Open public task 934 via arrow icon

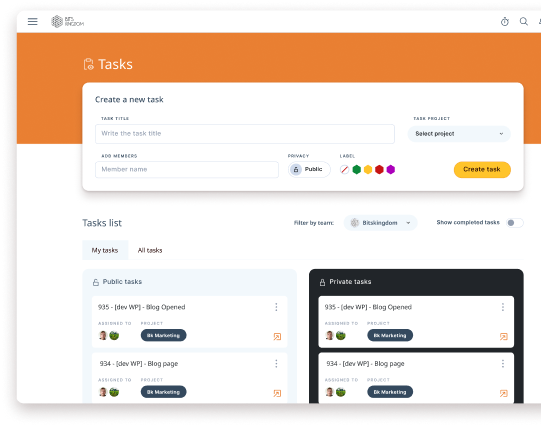click(277, 393)
